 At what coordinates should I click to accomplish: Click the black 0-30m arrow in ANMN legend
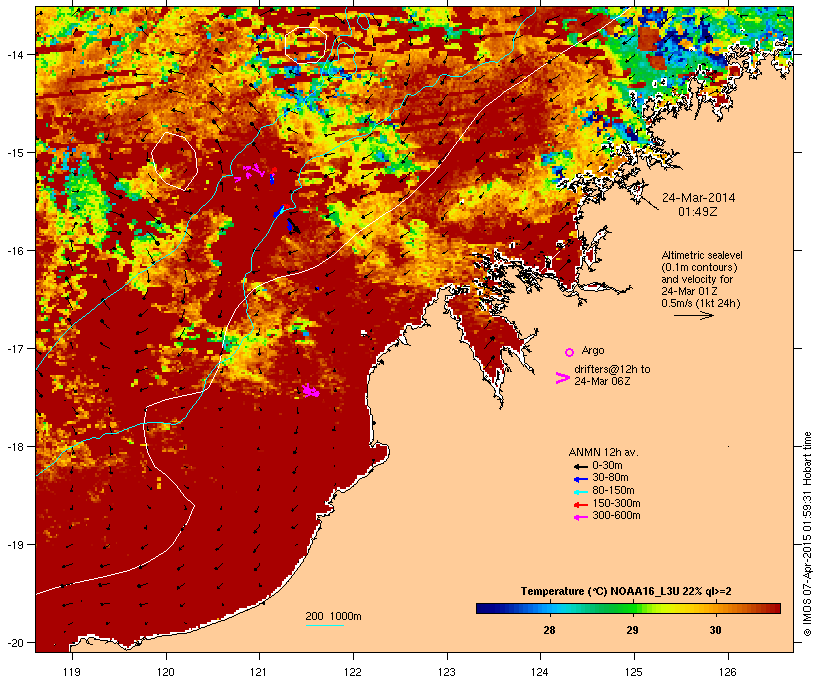580,466
